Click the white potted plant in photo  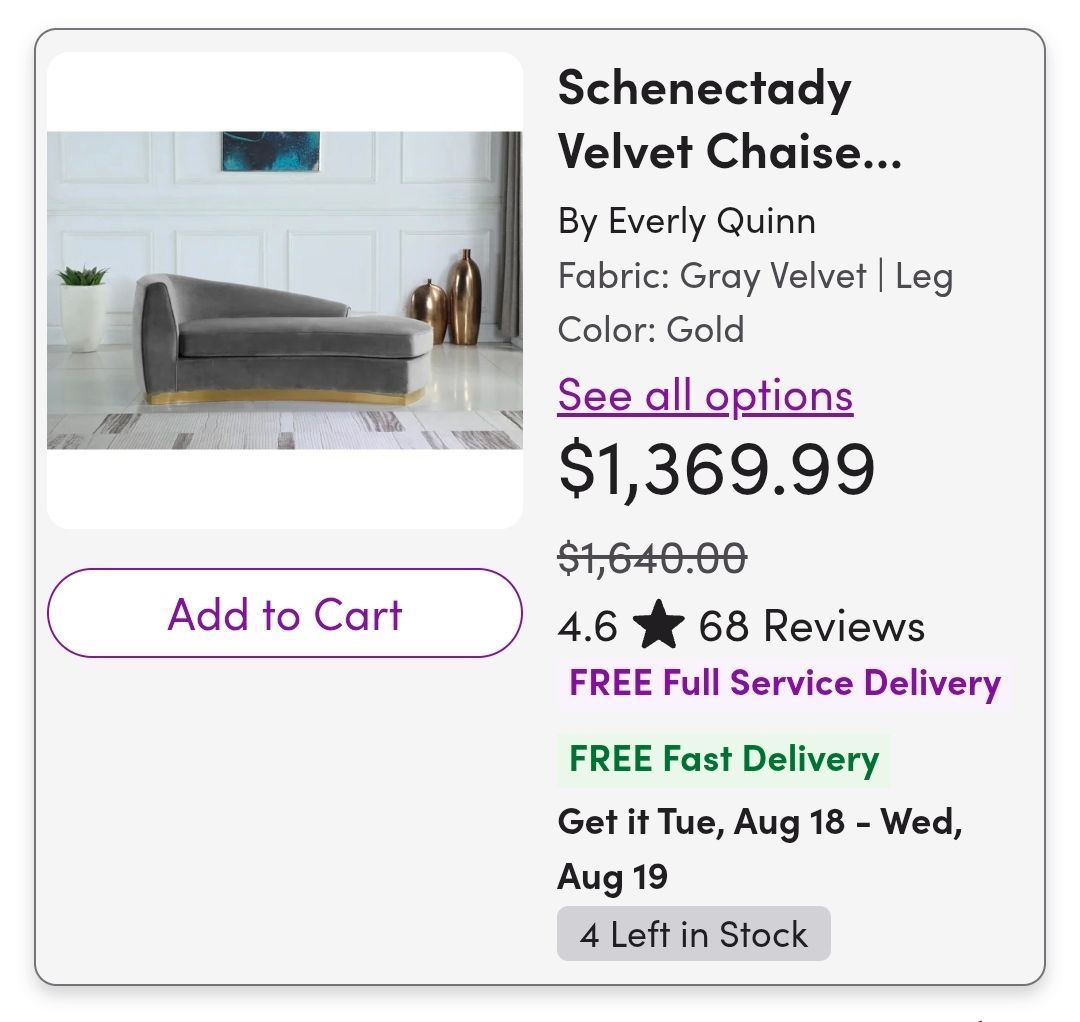[x=83, y=309]
